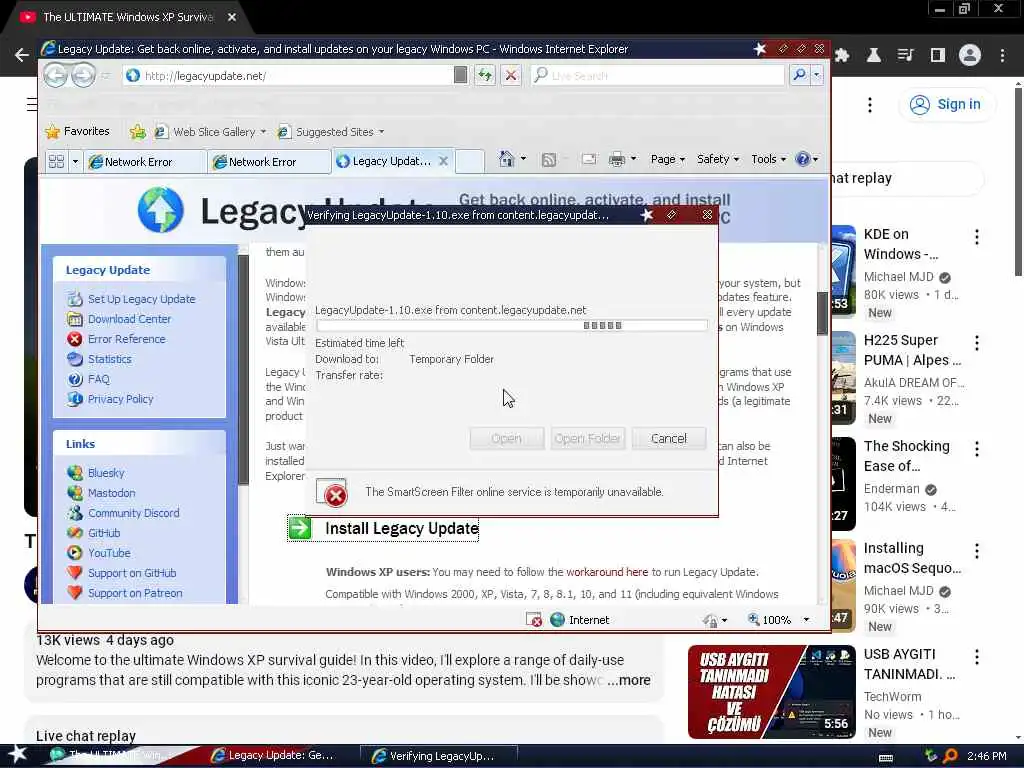Image resolution: width=1024 pixels, height=768 pixels.
Task: Open the Community Discord link
Action: pos(133,513)
